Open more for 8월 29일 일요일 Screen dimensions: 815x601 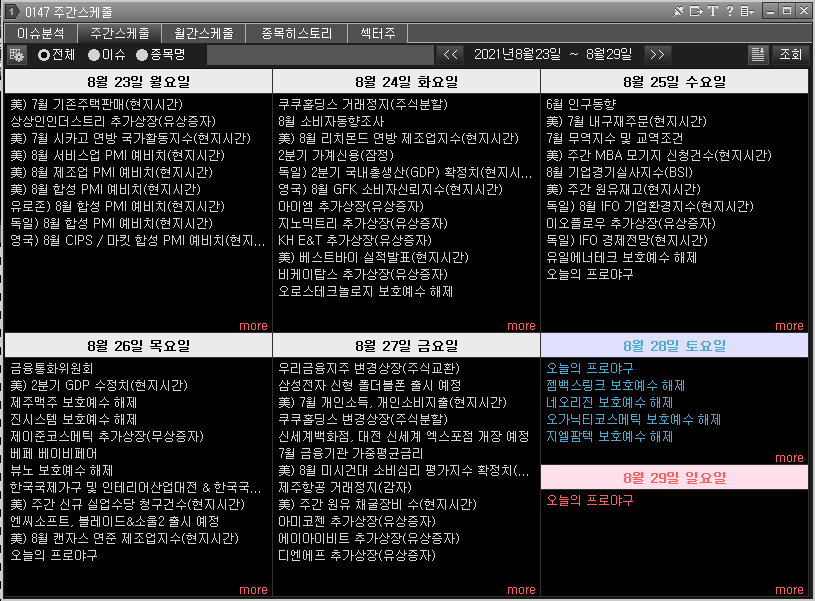tap(789, 590)
